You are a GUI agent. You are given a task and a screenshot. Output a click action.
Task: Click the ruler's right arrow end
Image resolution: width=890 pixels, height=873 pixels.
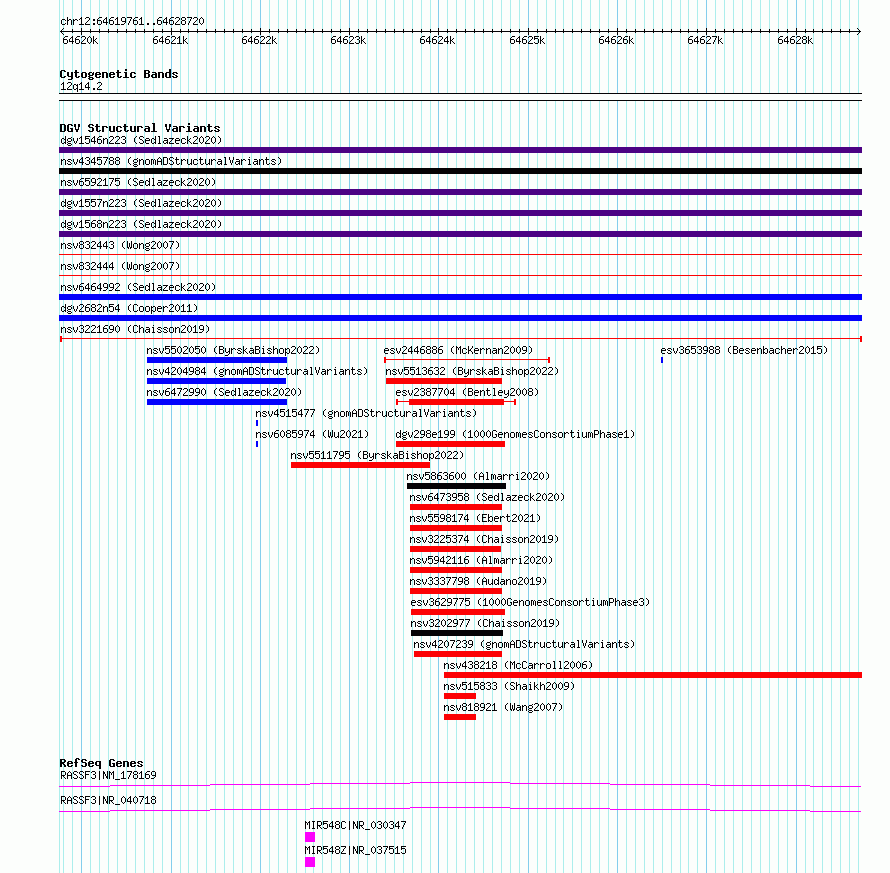pyautogui.click(x=859, y=32)
